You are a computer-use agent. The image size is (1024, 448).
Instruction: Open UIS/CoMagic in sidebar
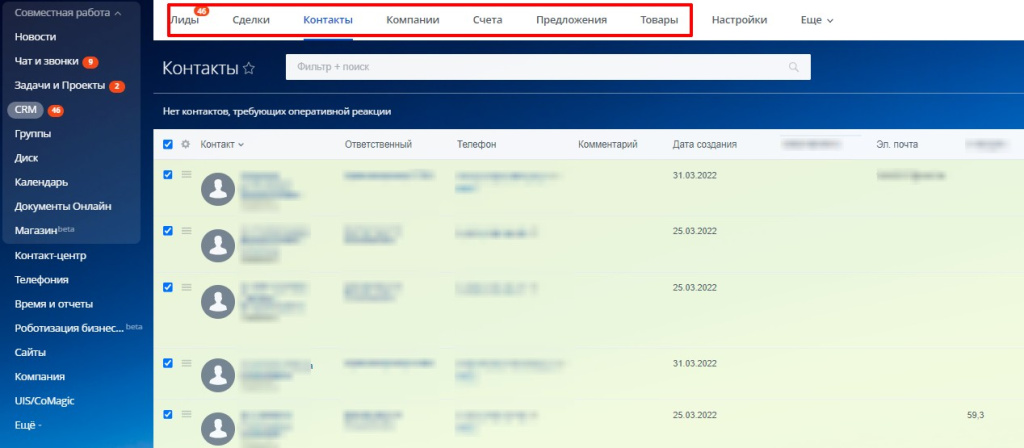[x=44, y=401]
